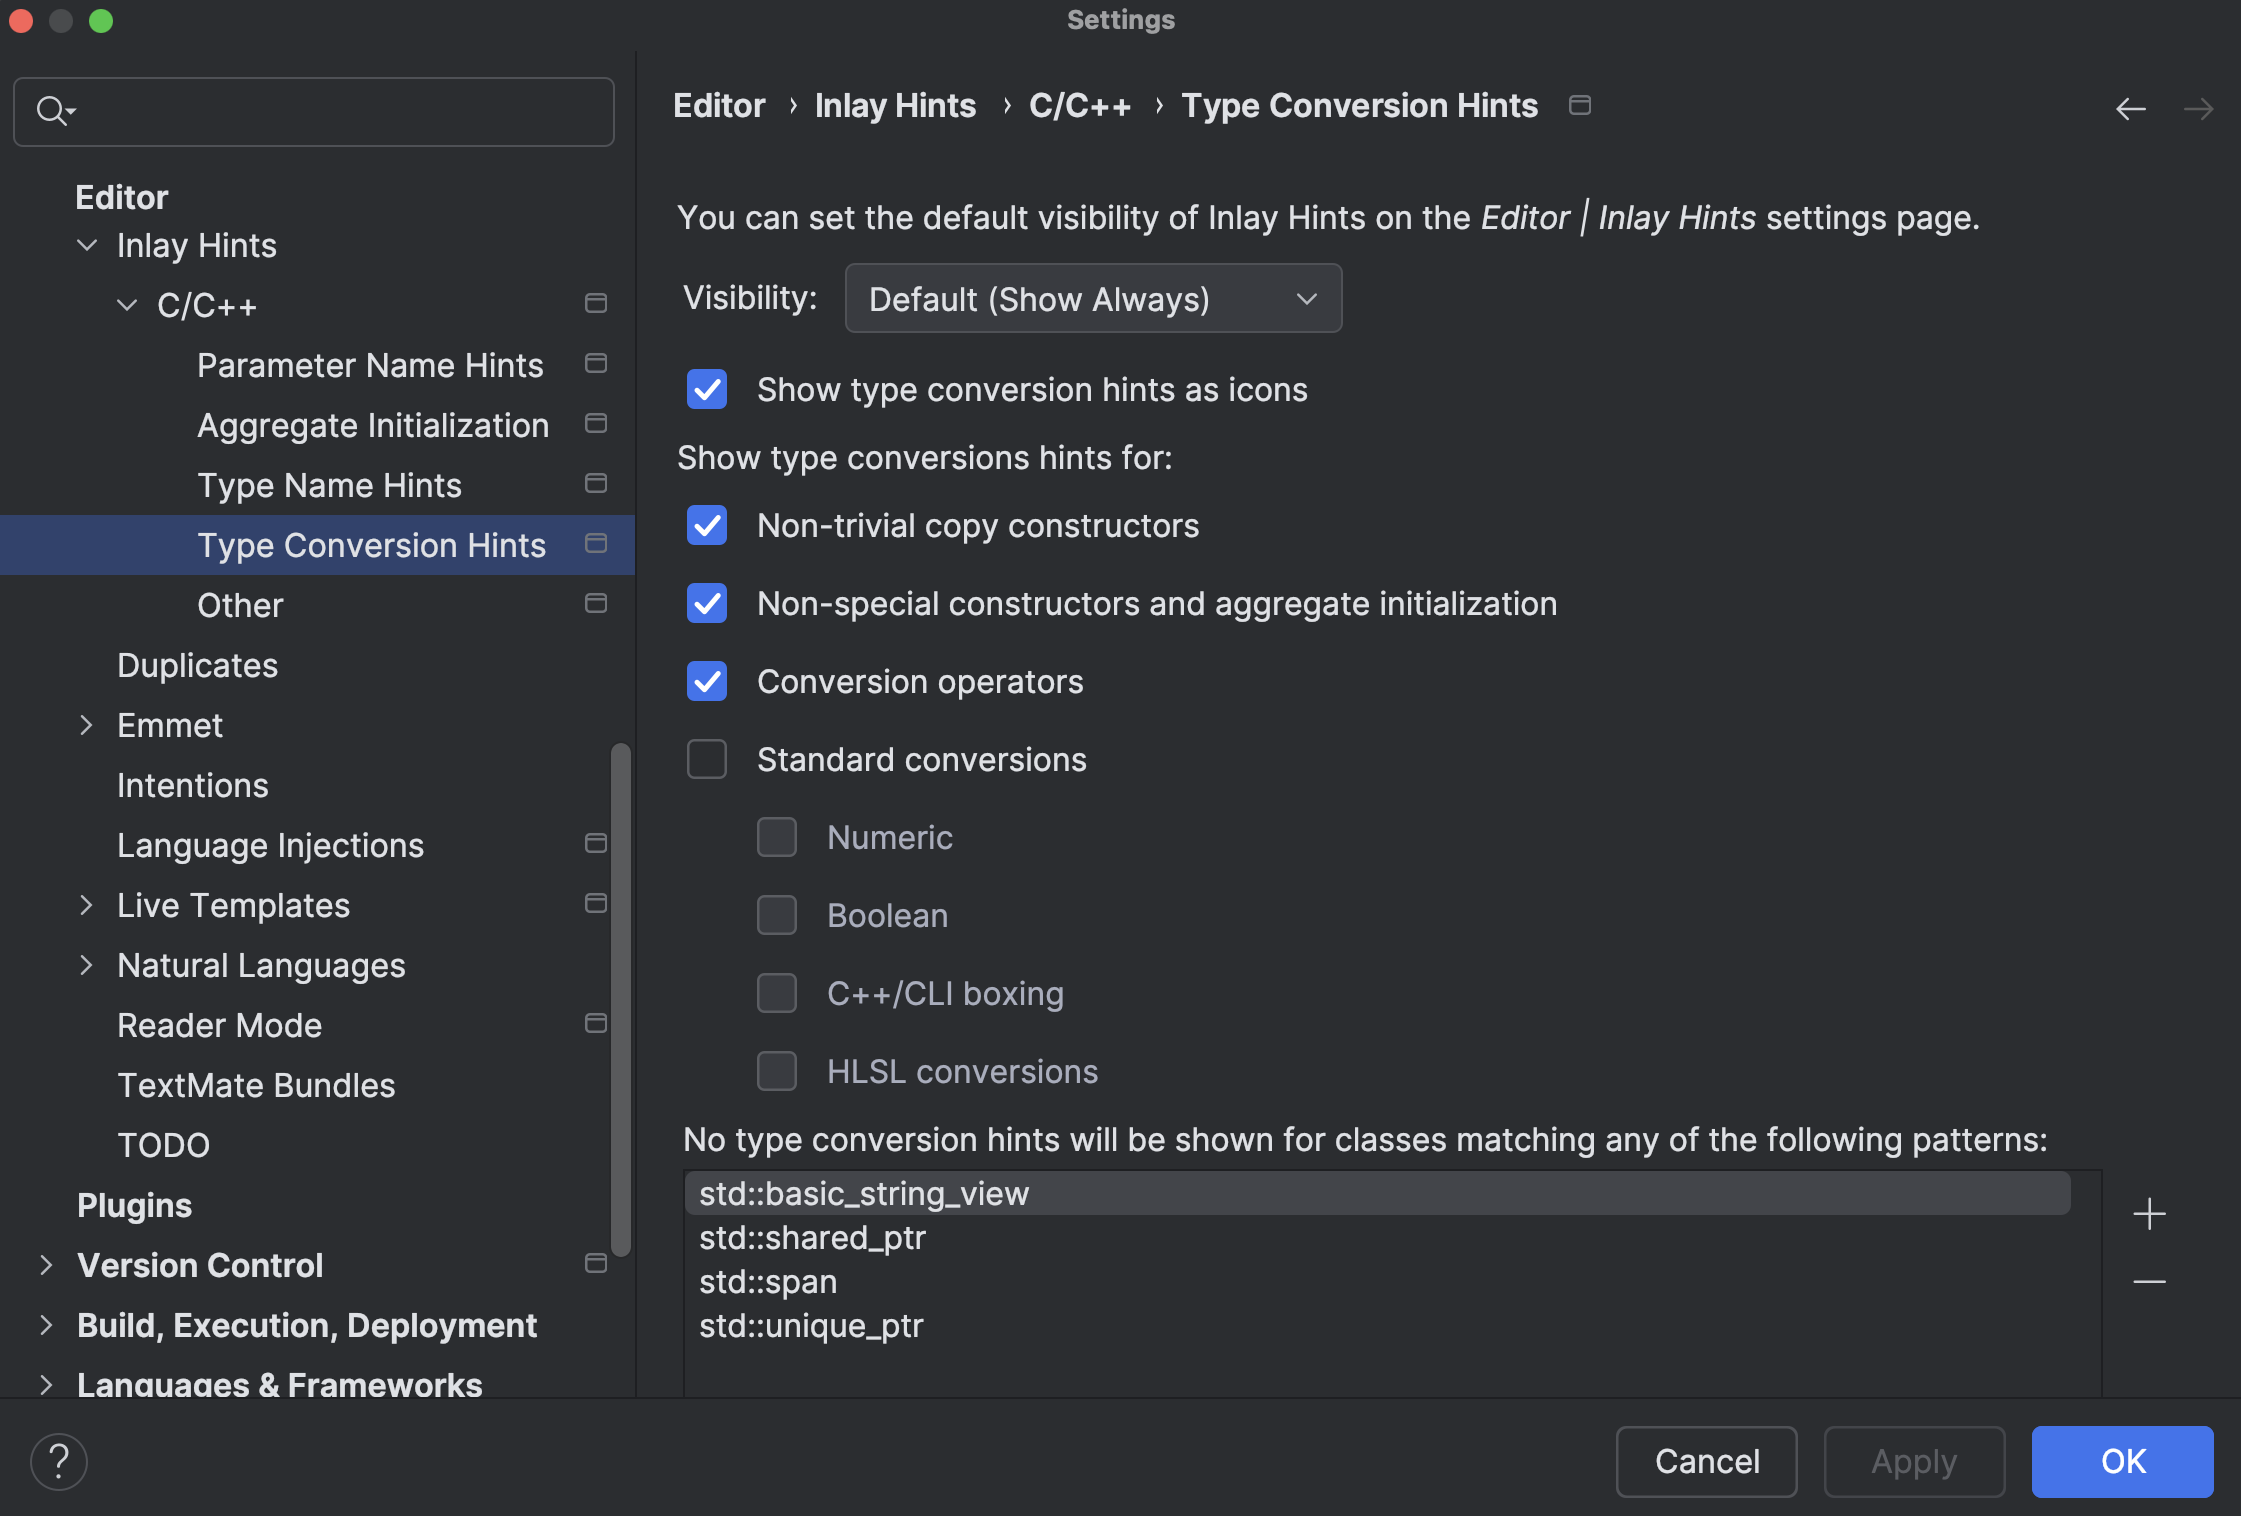Viewport: 2241px width, 1516px height.
Task: Open Inlay Hints from the breadcrumb
Action: [894, 105]
